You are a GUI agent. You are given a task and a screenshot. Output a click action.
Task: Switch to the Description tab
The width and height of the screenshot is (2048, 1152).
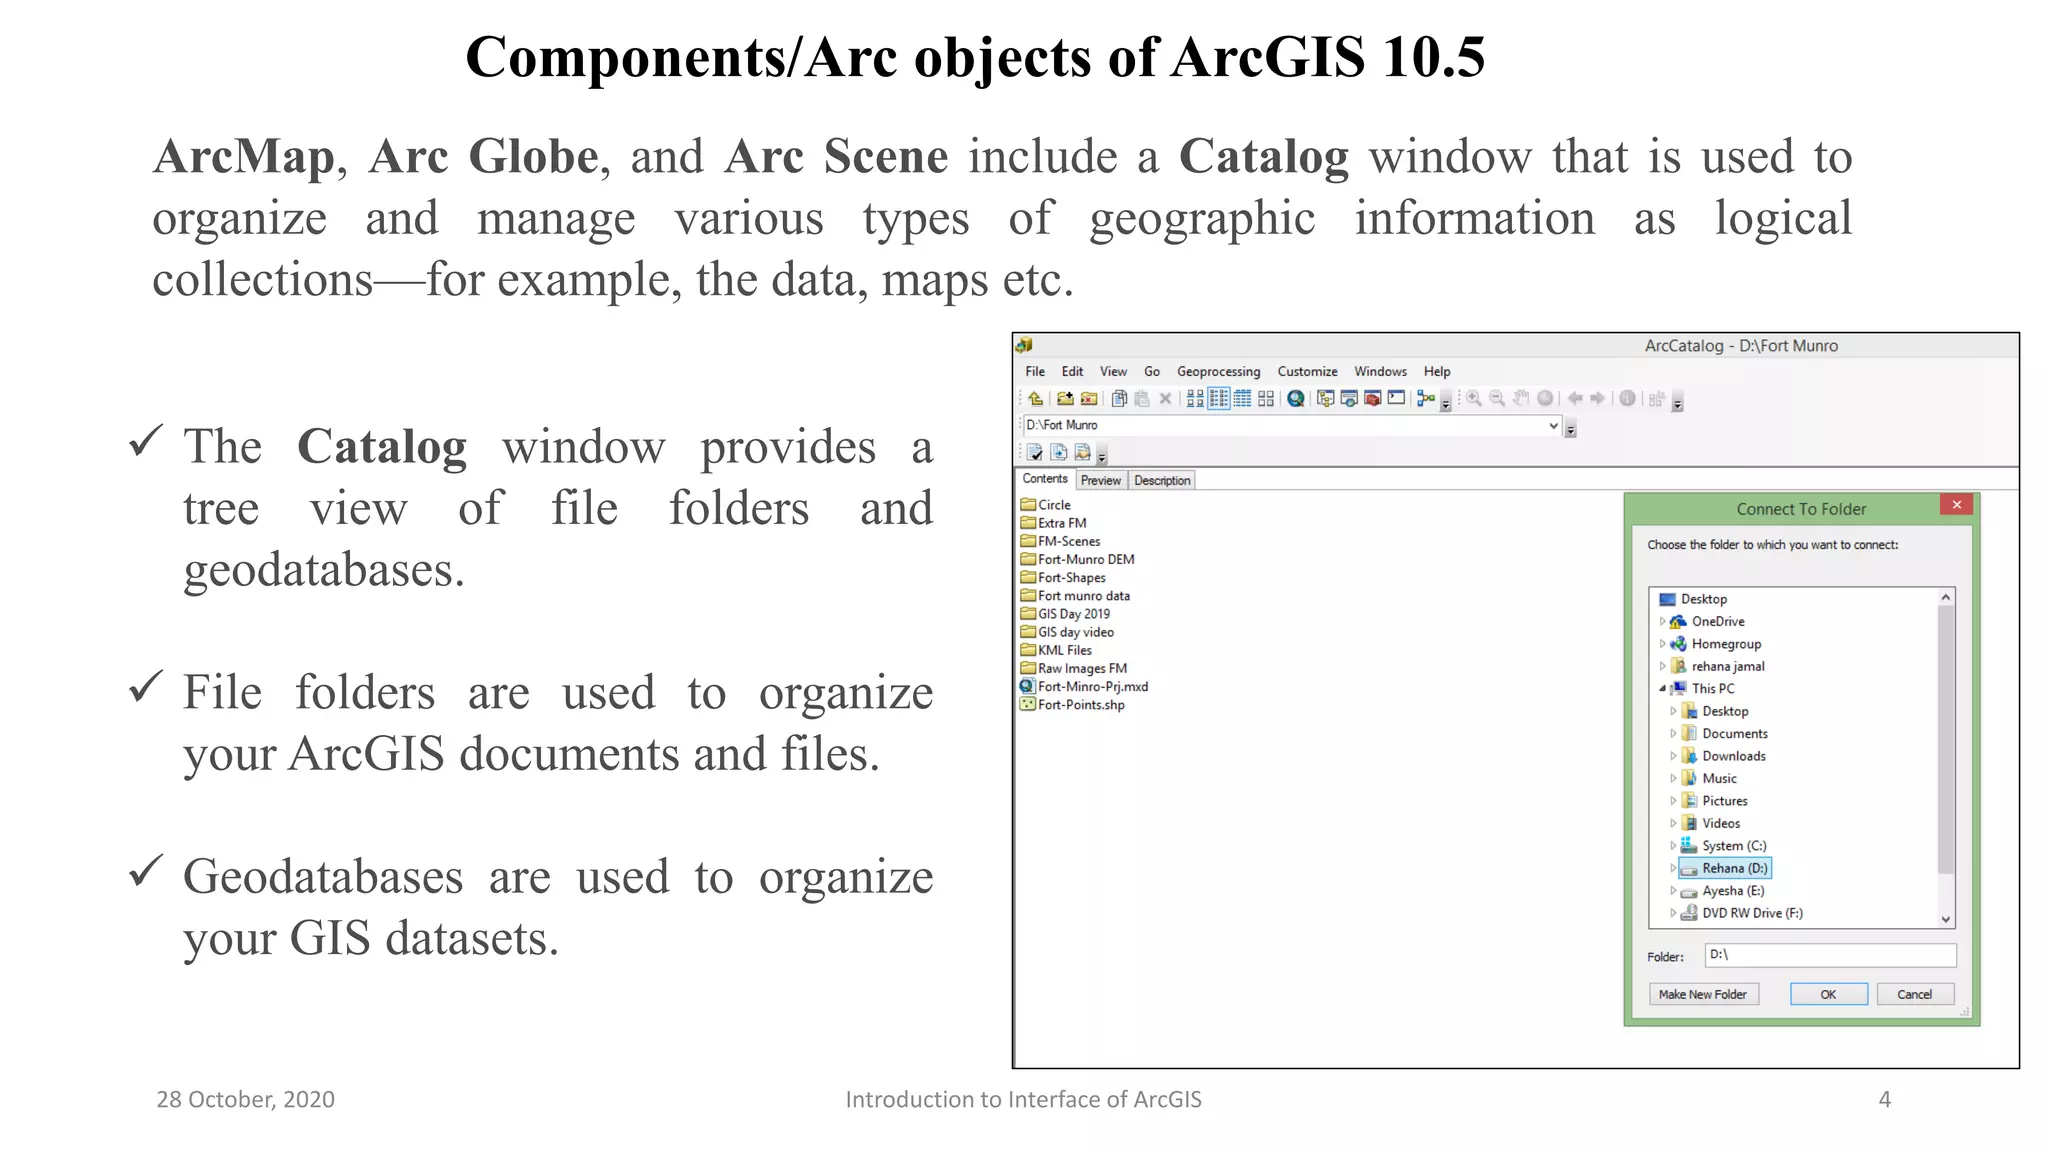tap(1162, 481)
